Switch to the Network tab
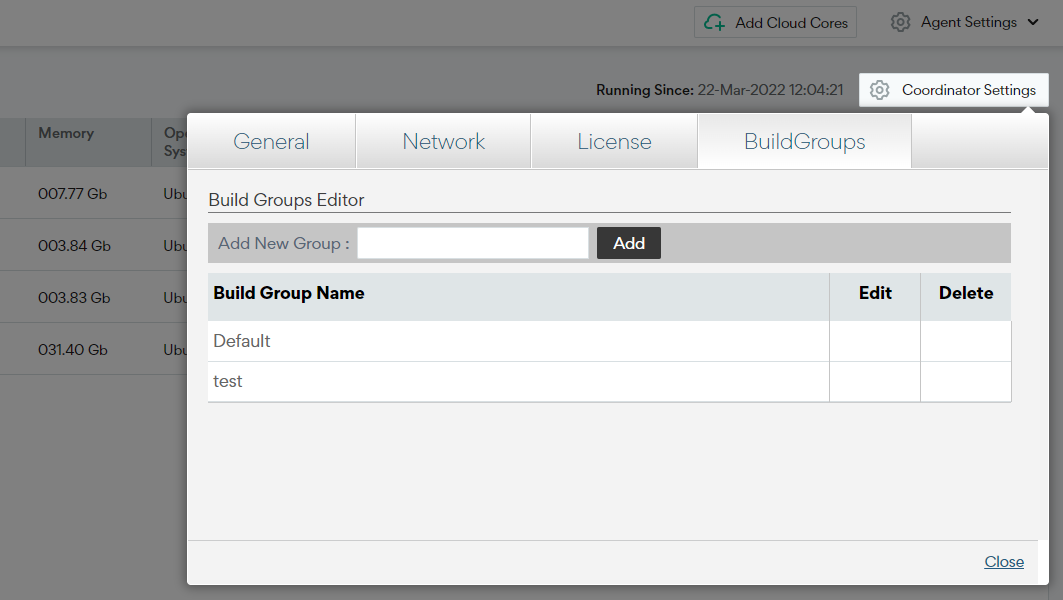This screenshot has height=600, width=1063. coord(443,142)
